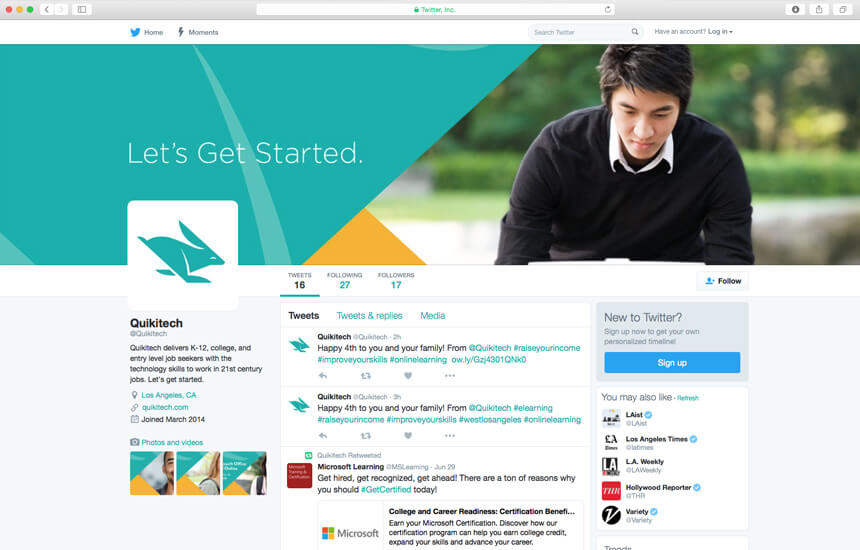Like the second Quikitech tweet

(x=408, y=435)
